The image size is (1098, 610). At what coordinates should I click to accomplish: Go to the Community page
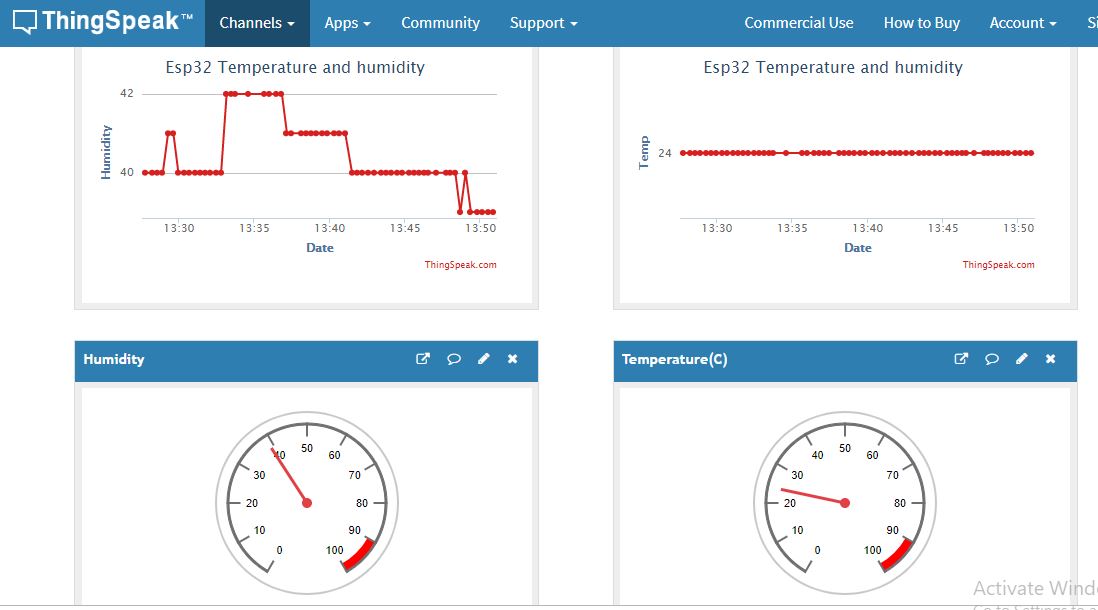[440, 23]
